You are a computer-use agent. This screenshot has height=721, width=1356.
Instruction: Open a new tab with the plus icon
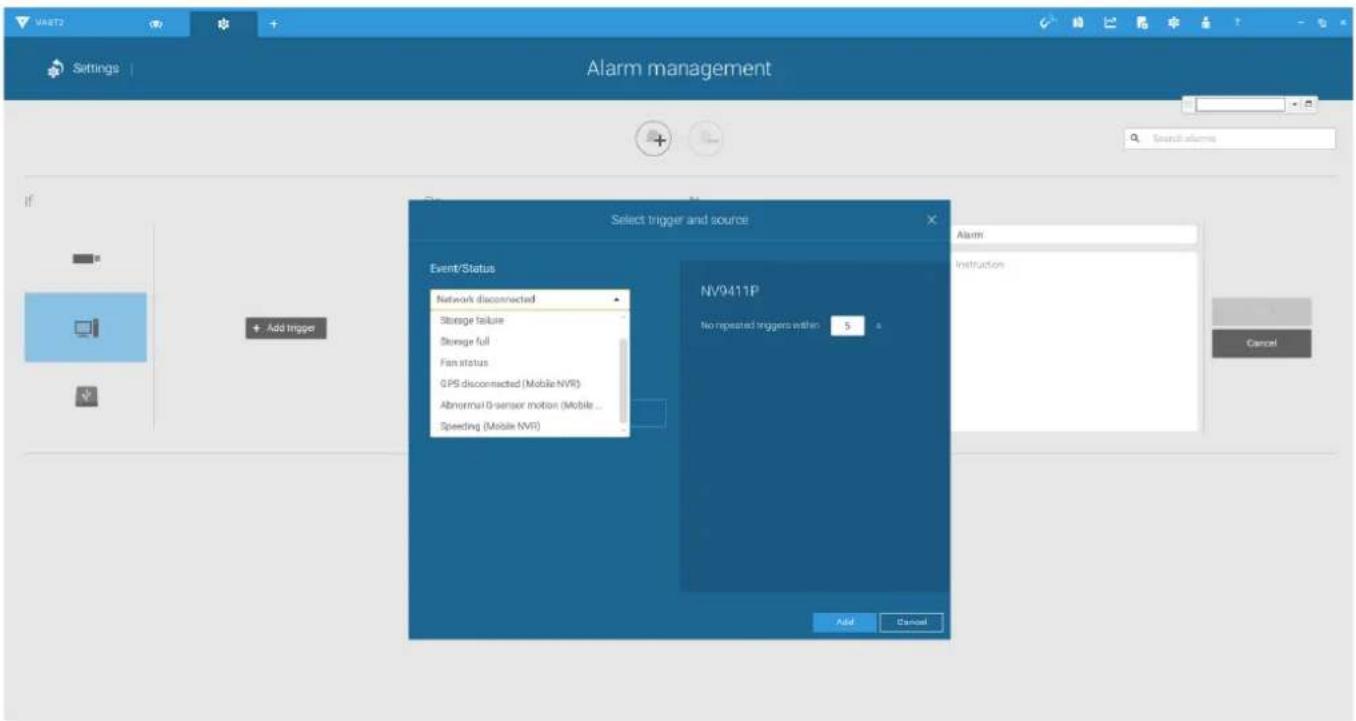(273, 23)
